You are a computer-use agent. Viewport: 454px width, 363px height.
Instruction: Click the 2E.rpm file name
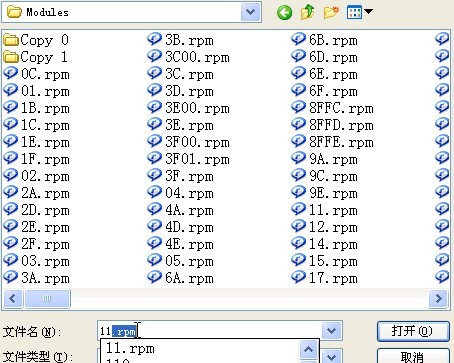45,228
